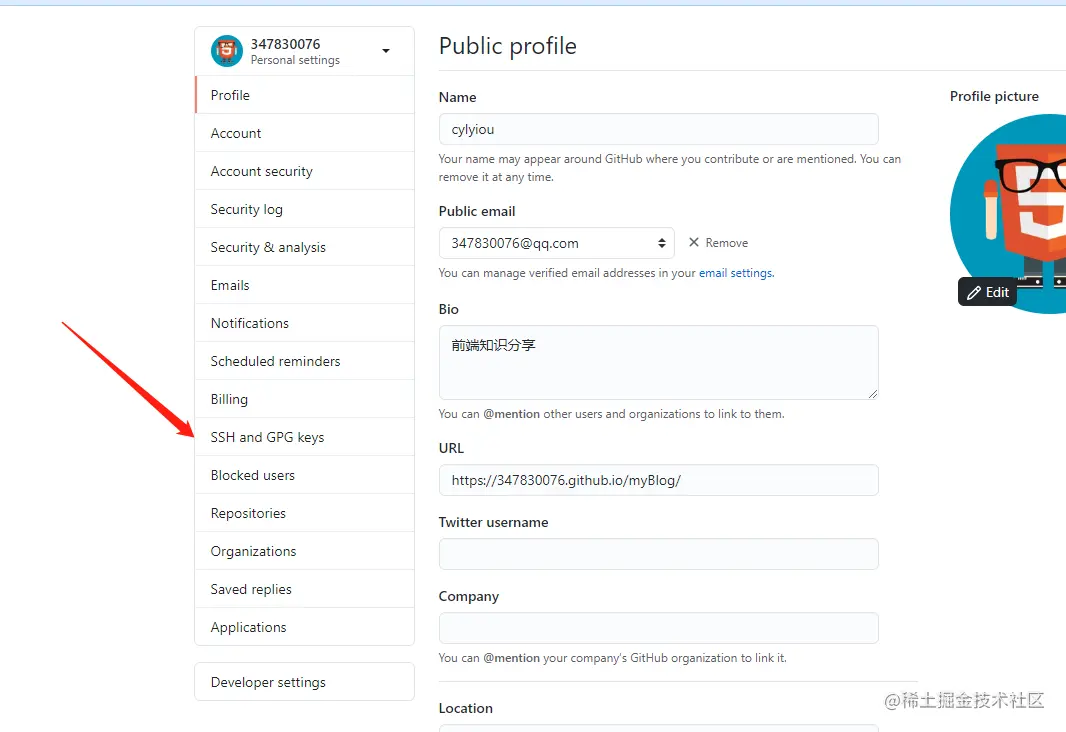1066x732 pixels.
Task: Click the Company input field
Action: (659, 628)
